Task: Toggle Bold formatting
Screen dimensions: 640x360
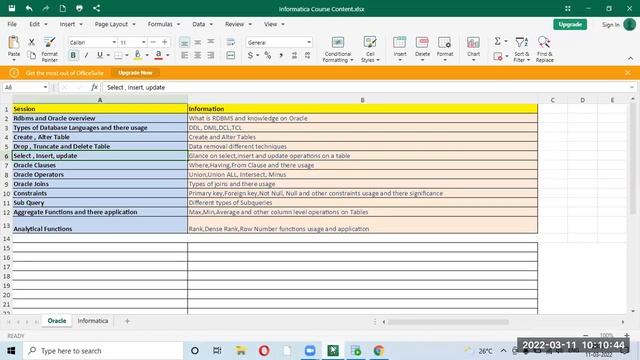Action: click(73, 55)
